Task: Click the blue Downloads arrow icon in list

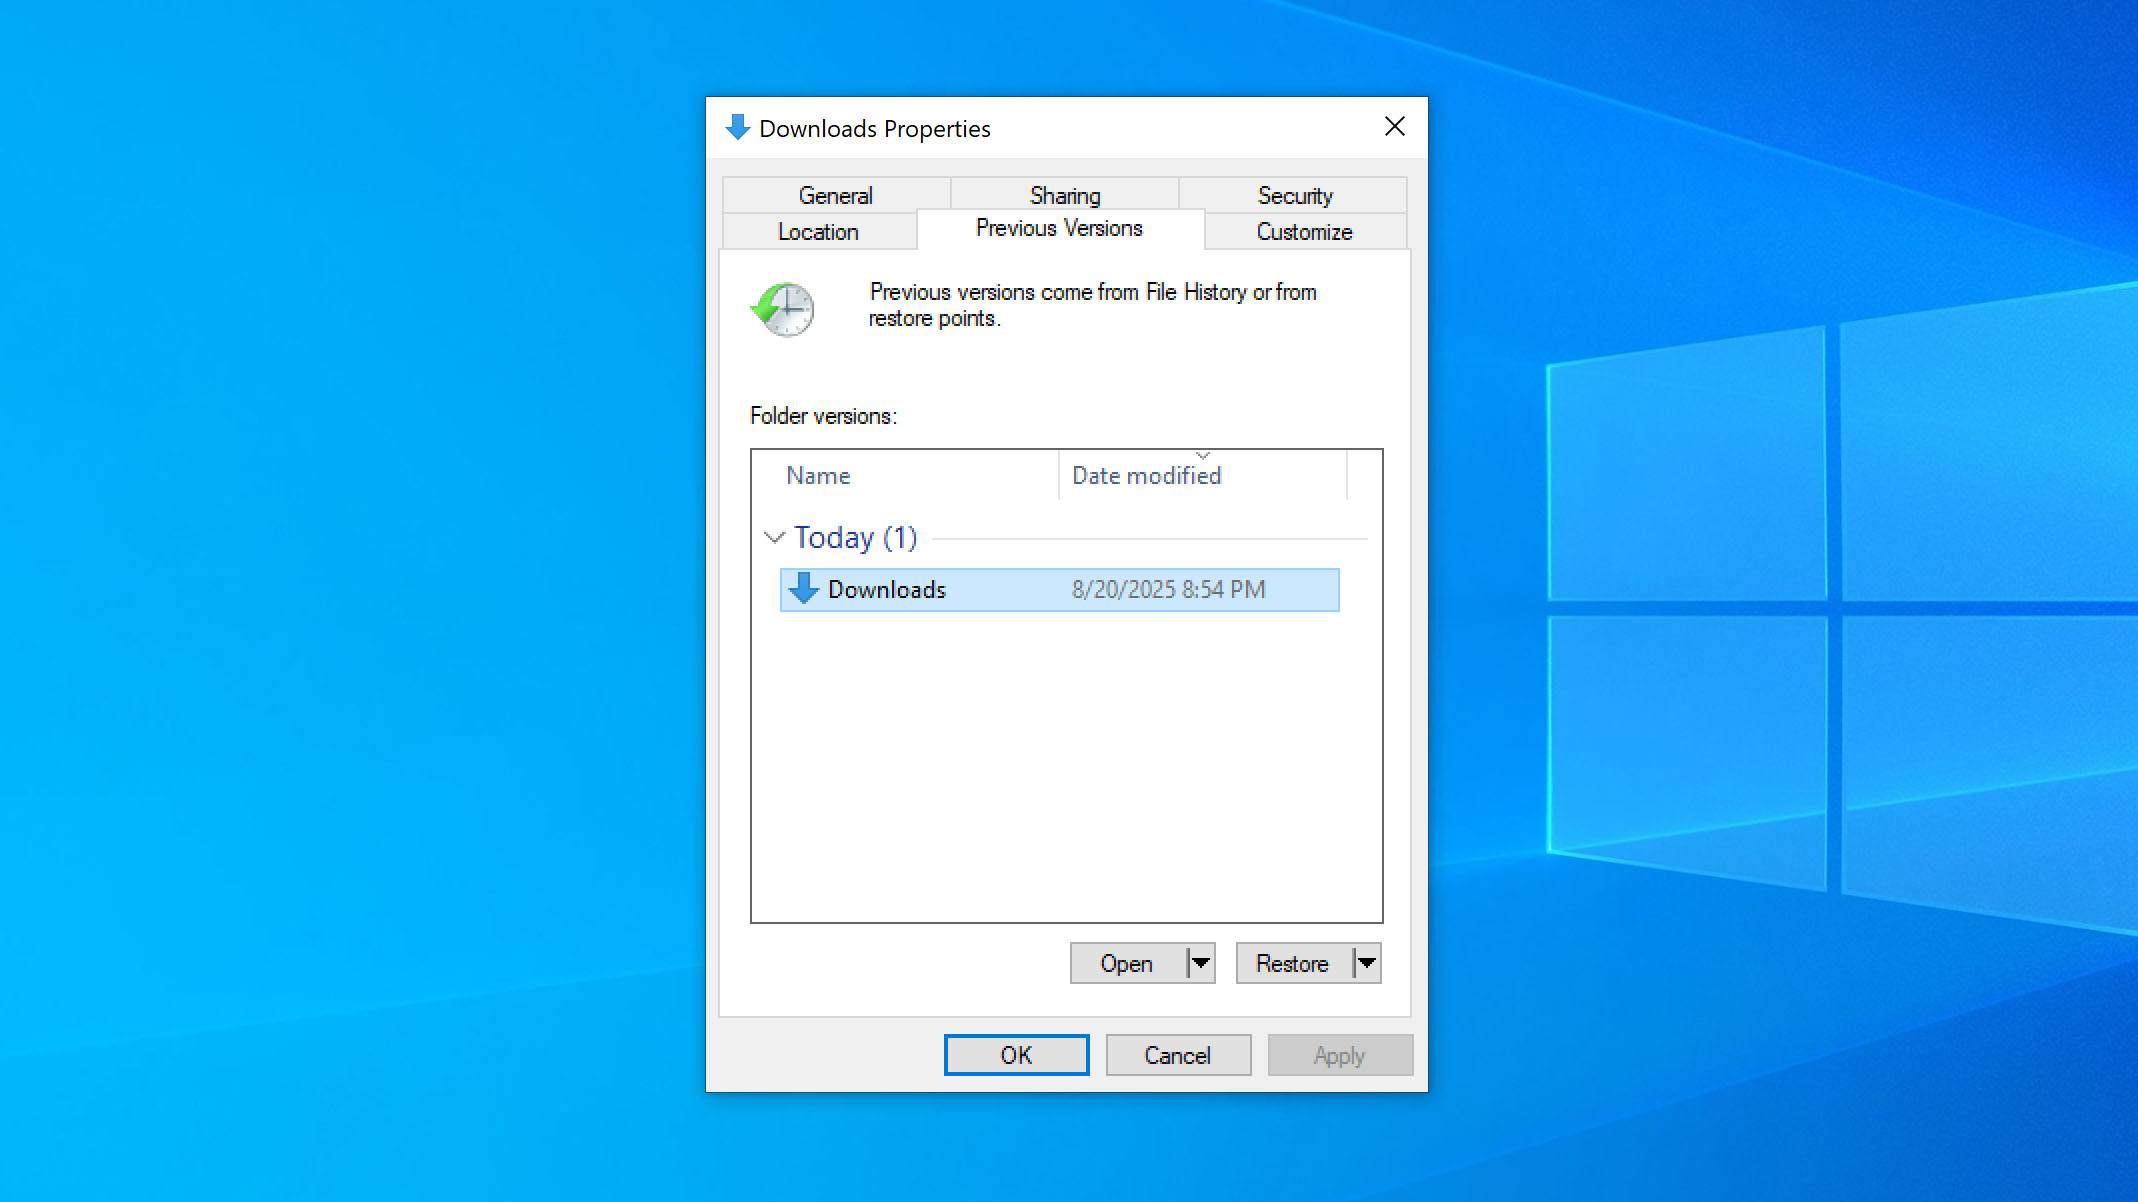Action: (x=805, y=589)
